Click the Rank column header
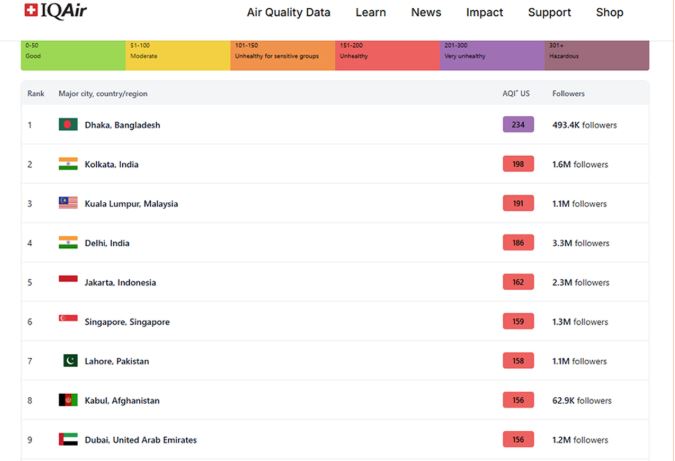 coord(36,93)
